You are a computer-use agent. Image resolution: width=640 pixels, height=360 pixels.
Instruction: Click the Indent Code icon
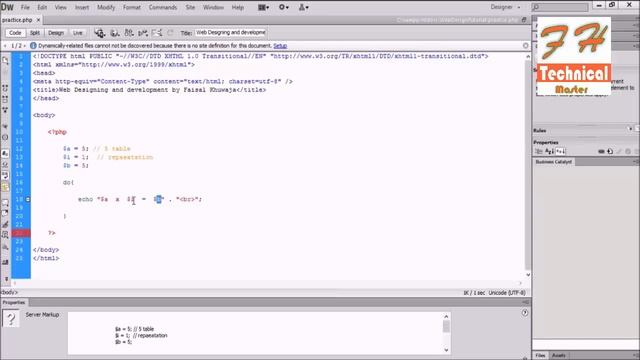(5, 262)
